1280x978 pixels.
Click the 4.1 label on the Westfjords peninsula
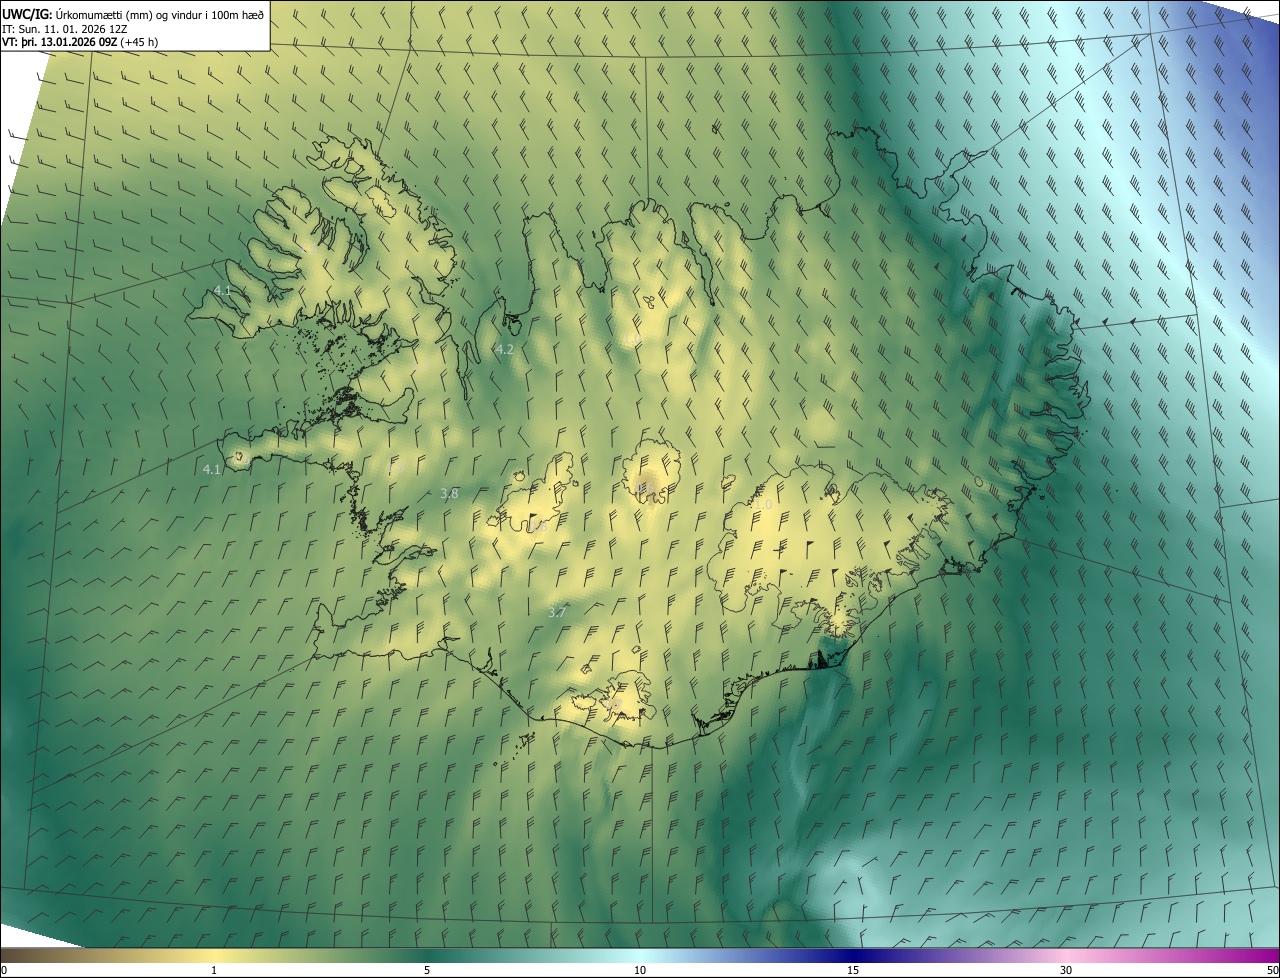pos(222,290)
